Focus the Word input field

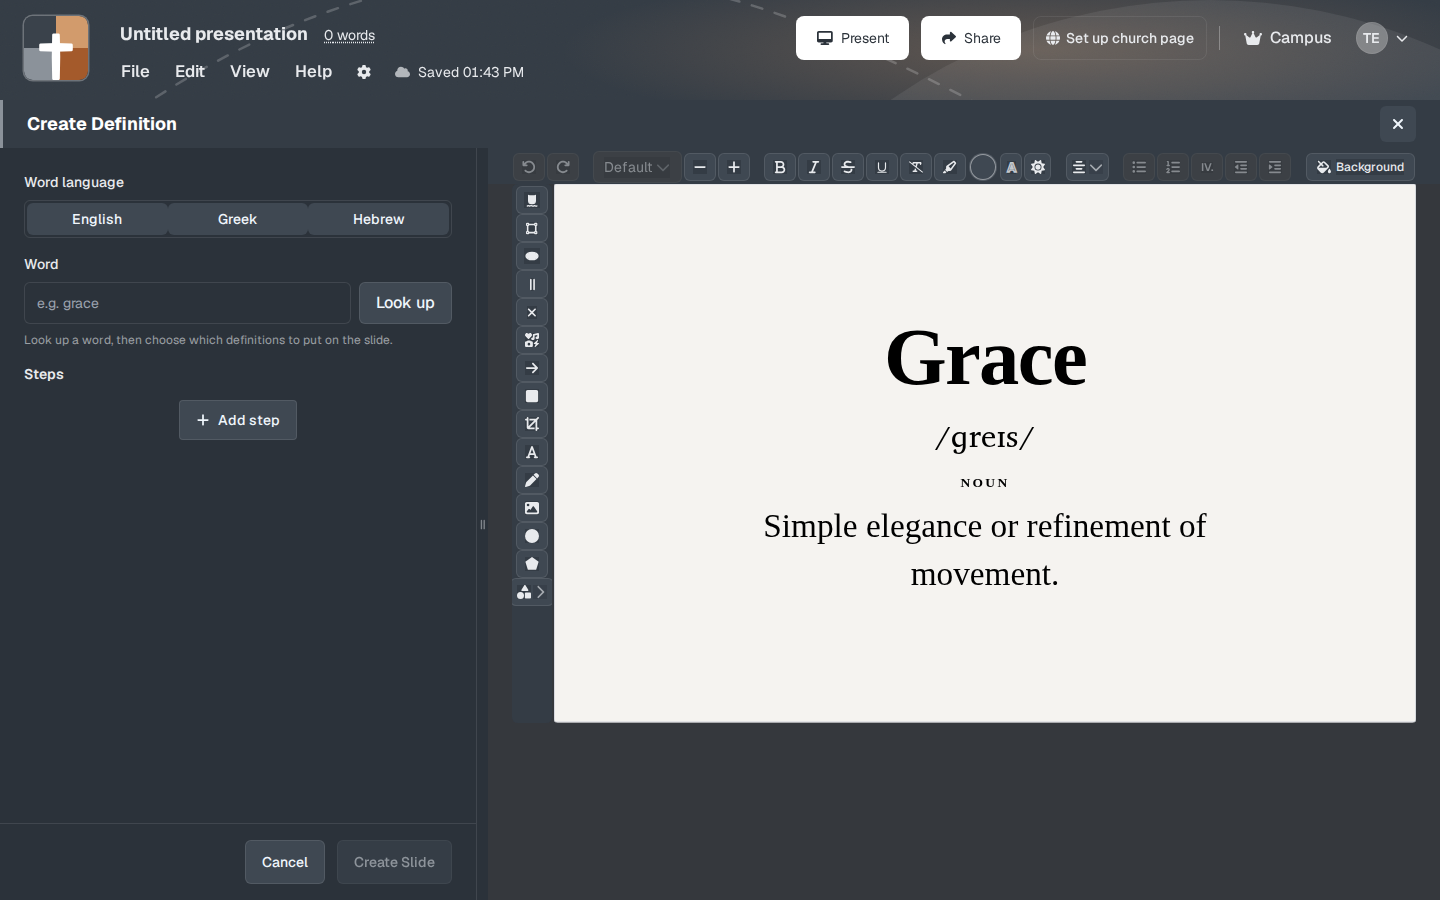click(x=187, y=303)
